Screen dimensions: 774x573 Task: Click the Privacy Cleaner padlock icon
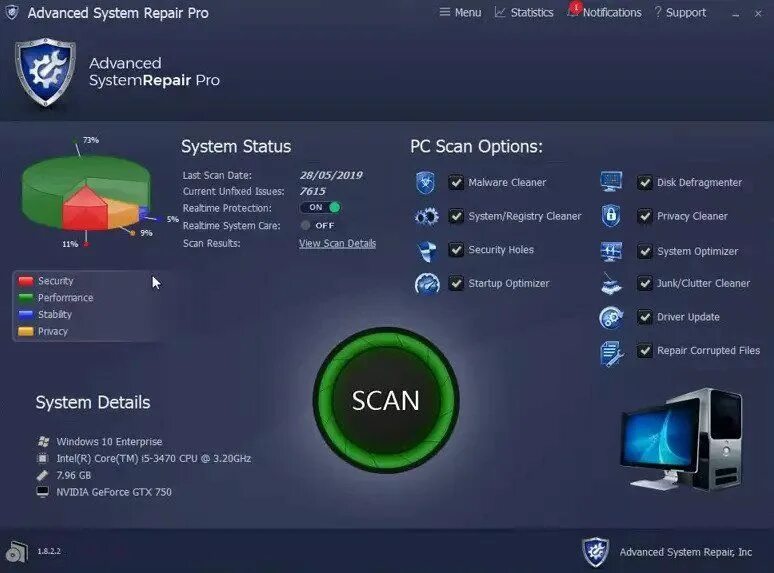coord(611,216)
